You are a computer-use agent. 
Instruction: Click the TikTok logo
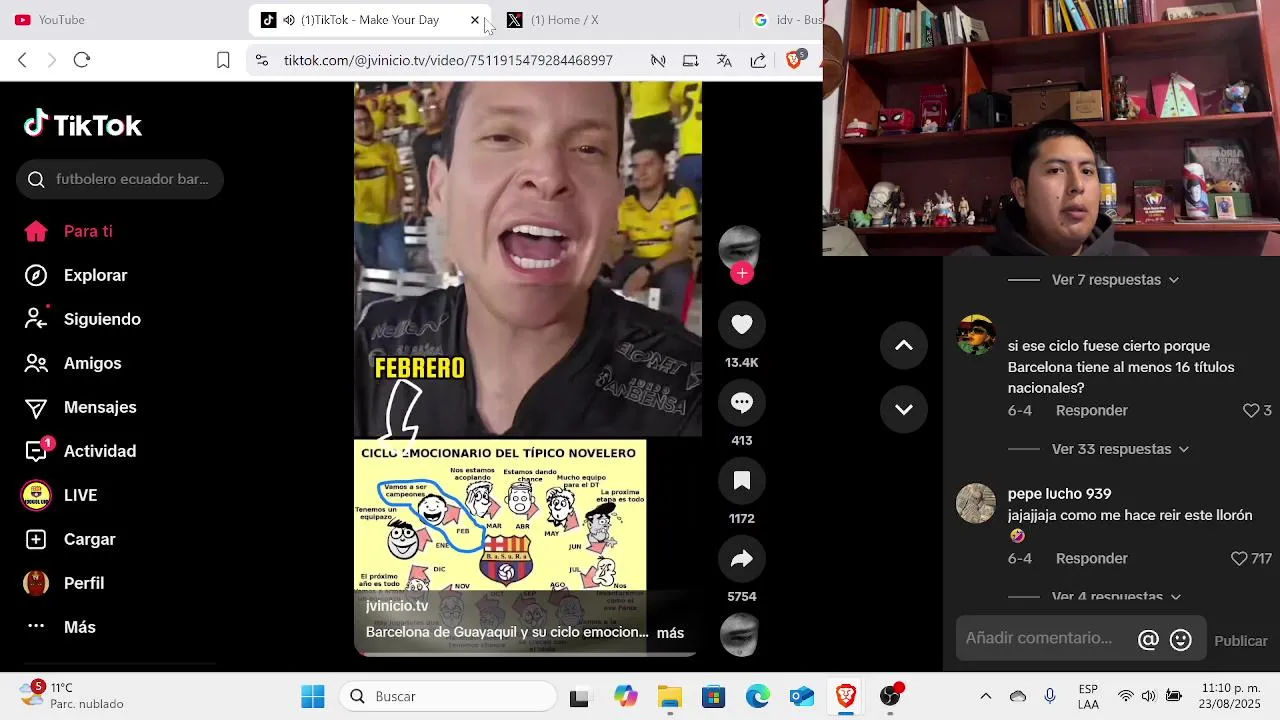click(83, 124)
